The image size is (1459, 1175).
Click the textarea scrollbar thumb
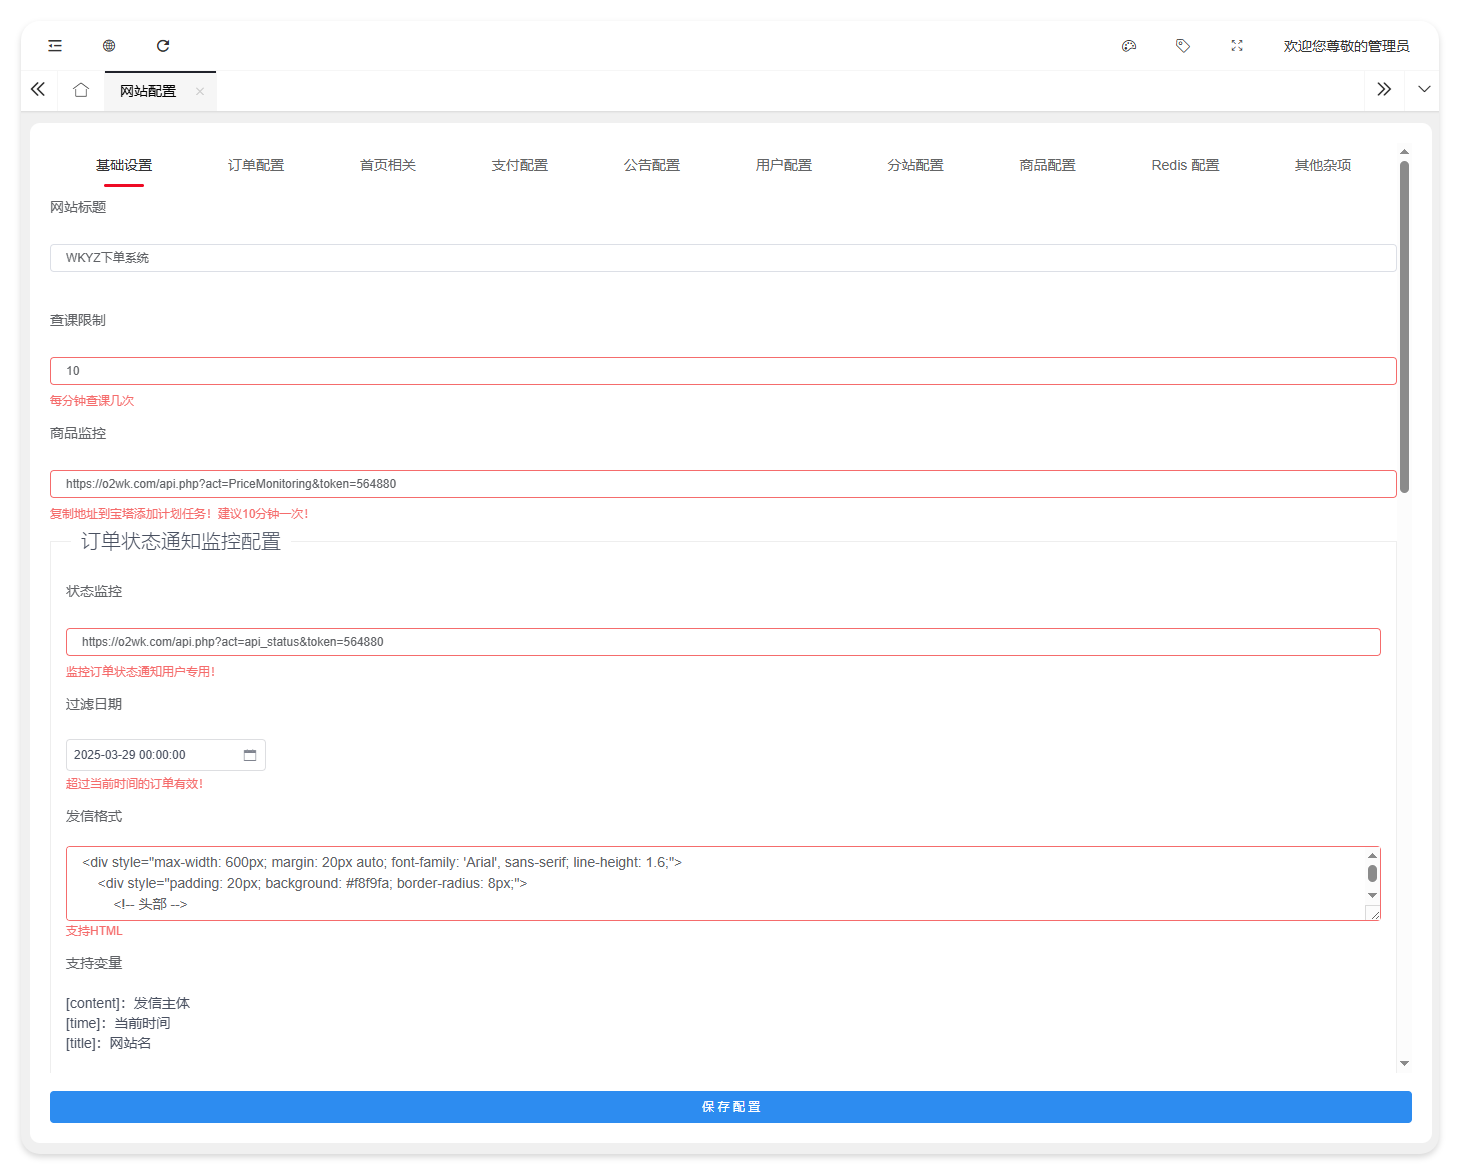[x=1372, y=873]
